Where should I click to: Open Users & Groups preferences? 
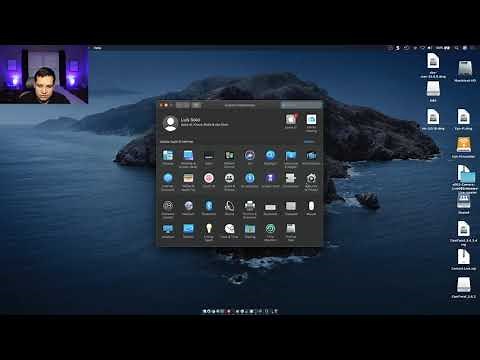coord(229,181)
